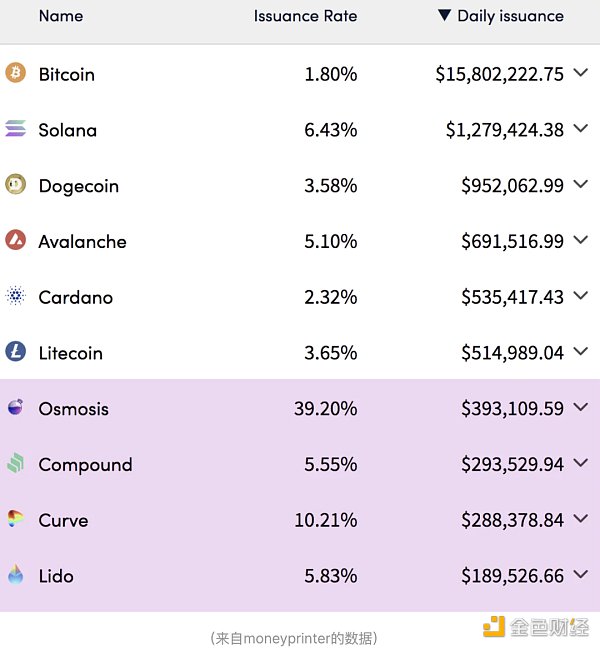Image resolution: width=600 pixels, height=648 pixels.
Task: Click the Dogecoin logo icon
Action: [15, 184]
